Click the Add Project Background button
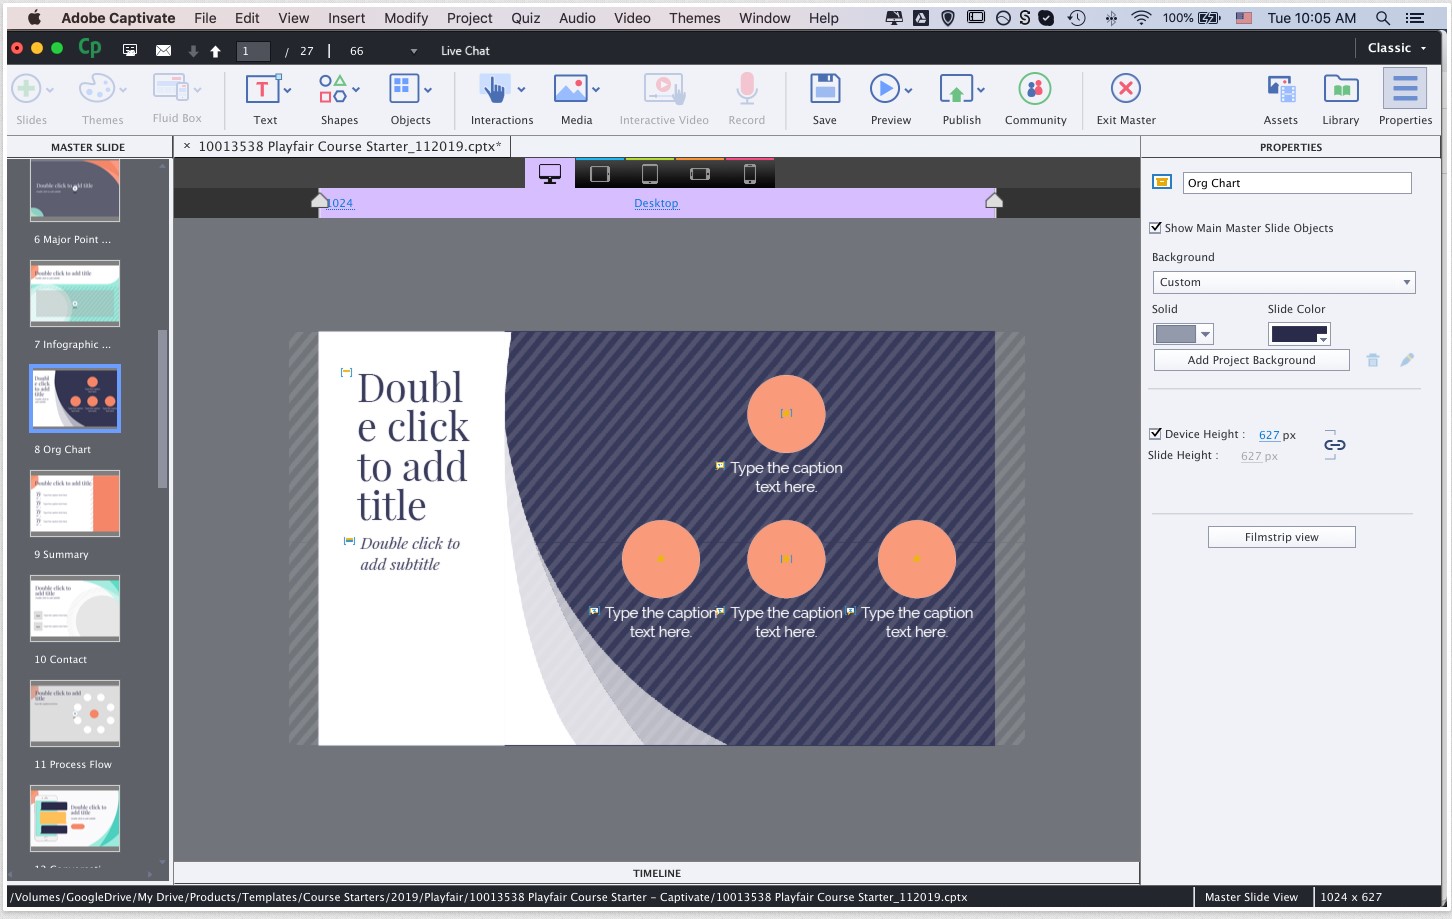This screenshot has width=1452, height=919. (1251, 360)
